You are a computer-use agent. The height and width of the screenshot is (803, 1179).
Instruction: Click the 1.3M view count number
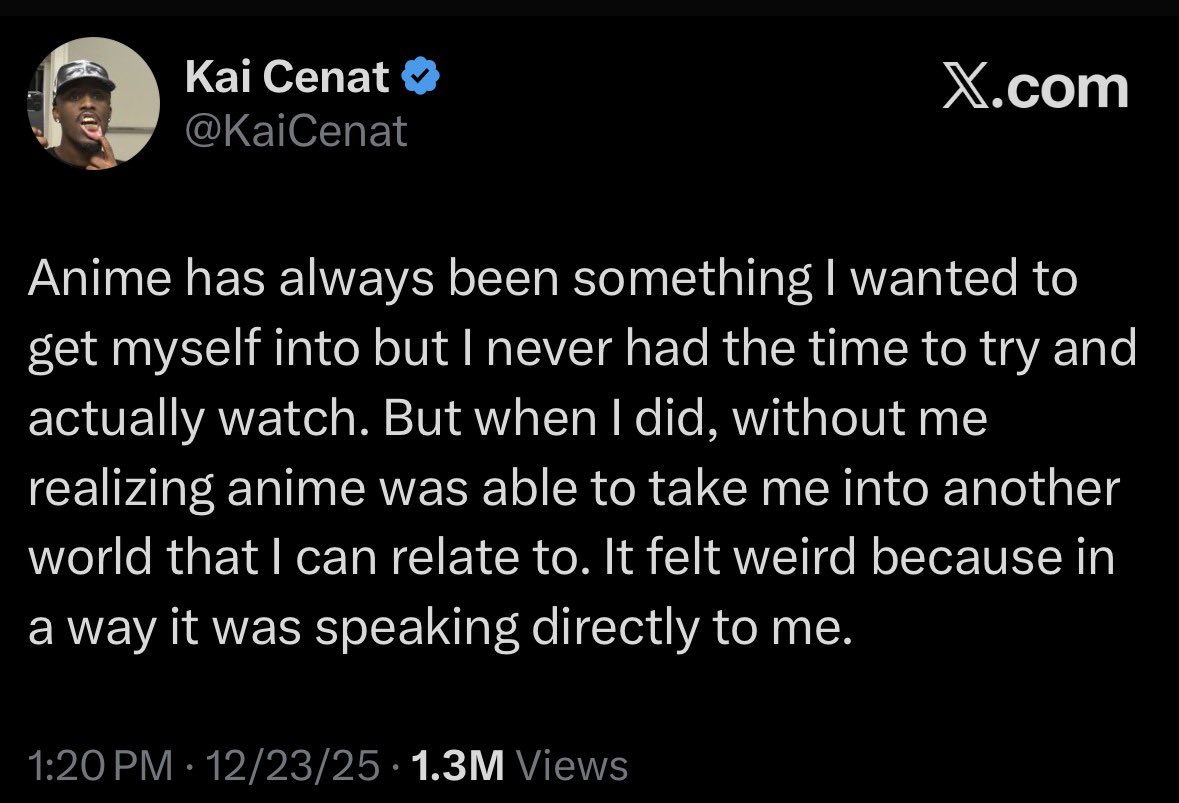[457, 765]
